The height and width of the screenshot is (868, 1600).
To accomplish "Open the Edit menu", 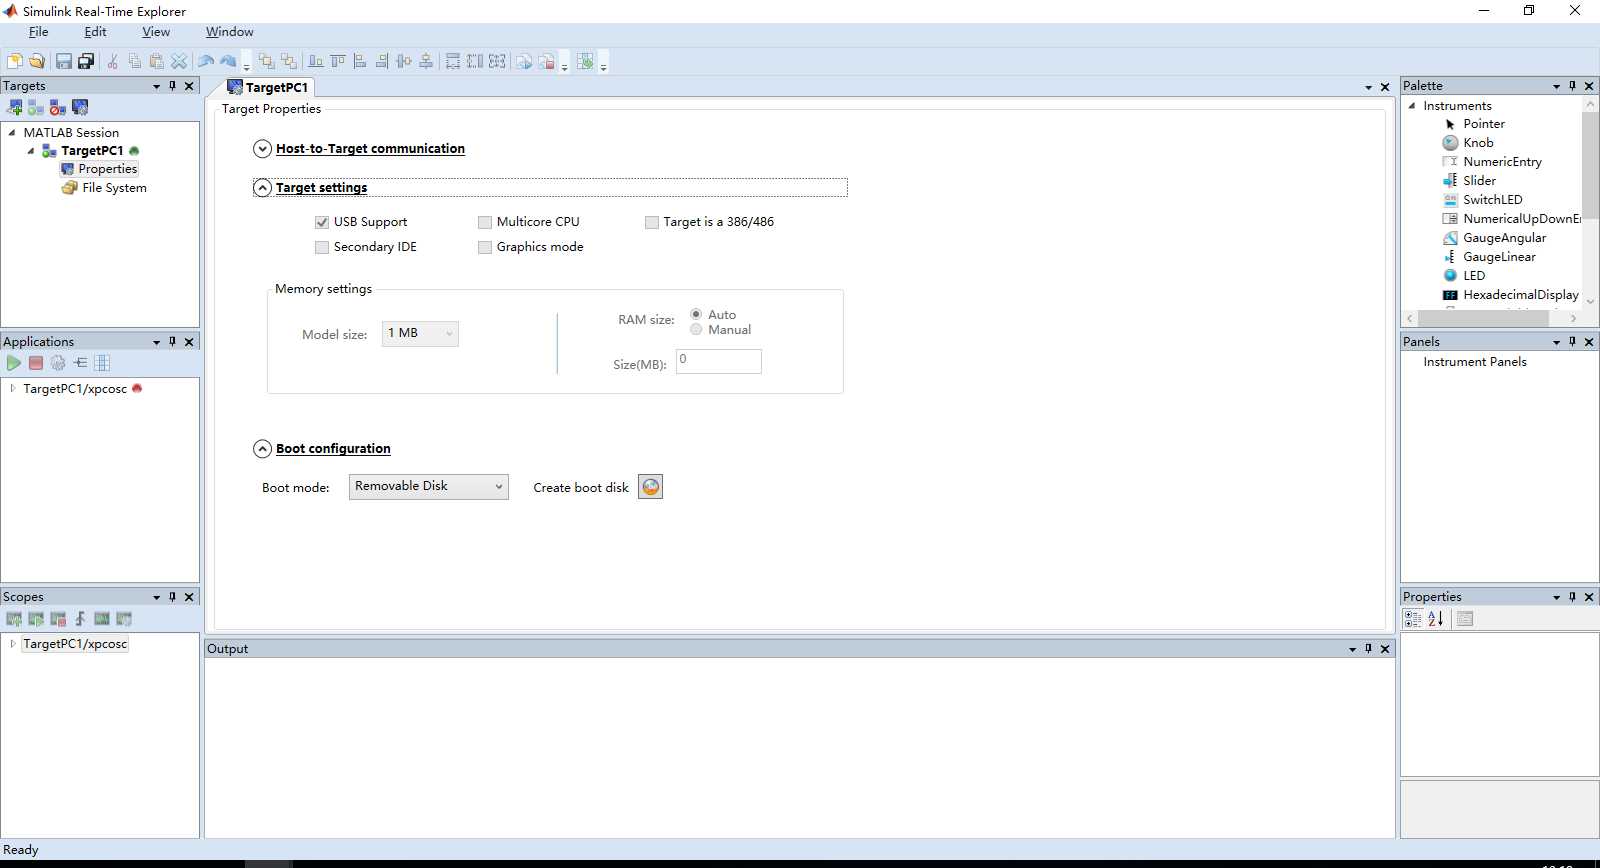I will click(96, 32).
